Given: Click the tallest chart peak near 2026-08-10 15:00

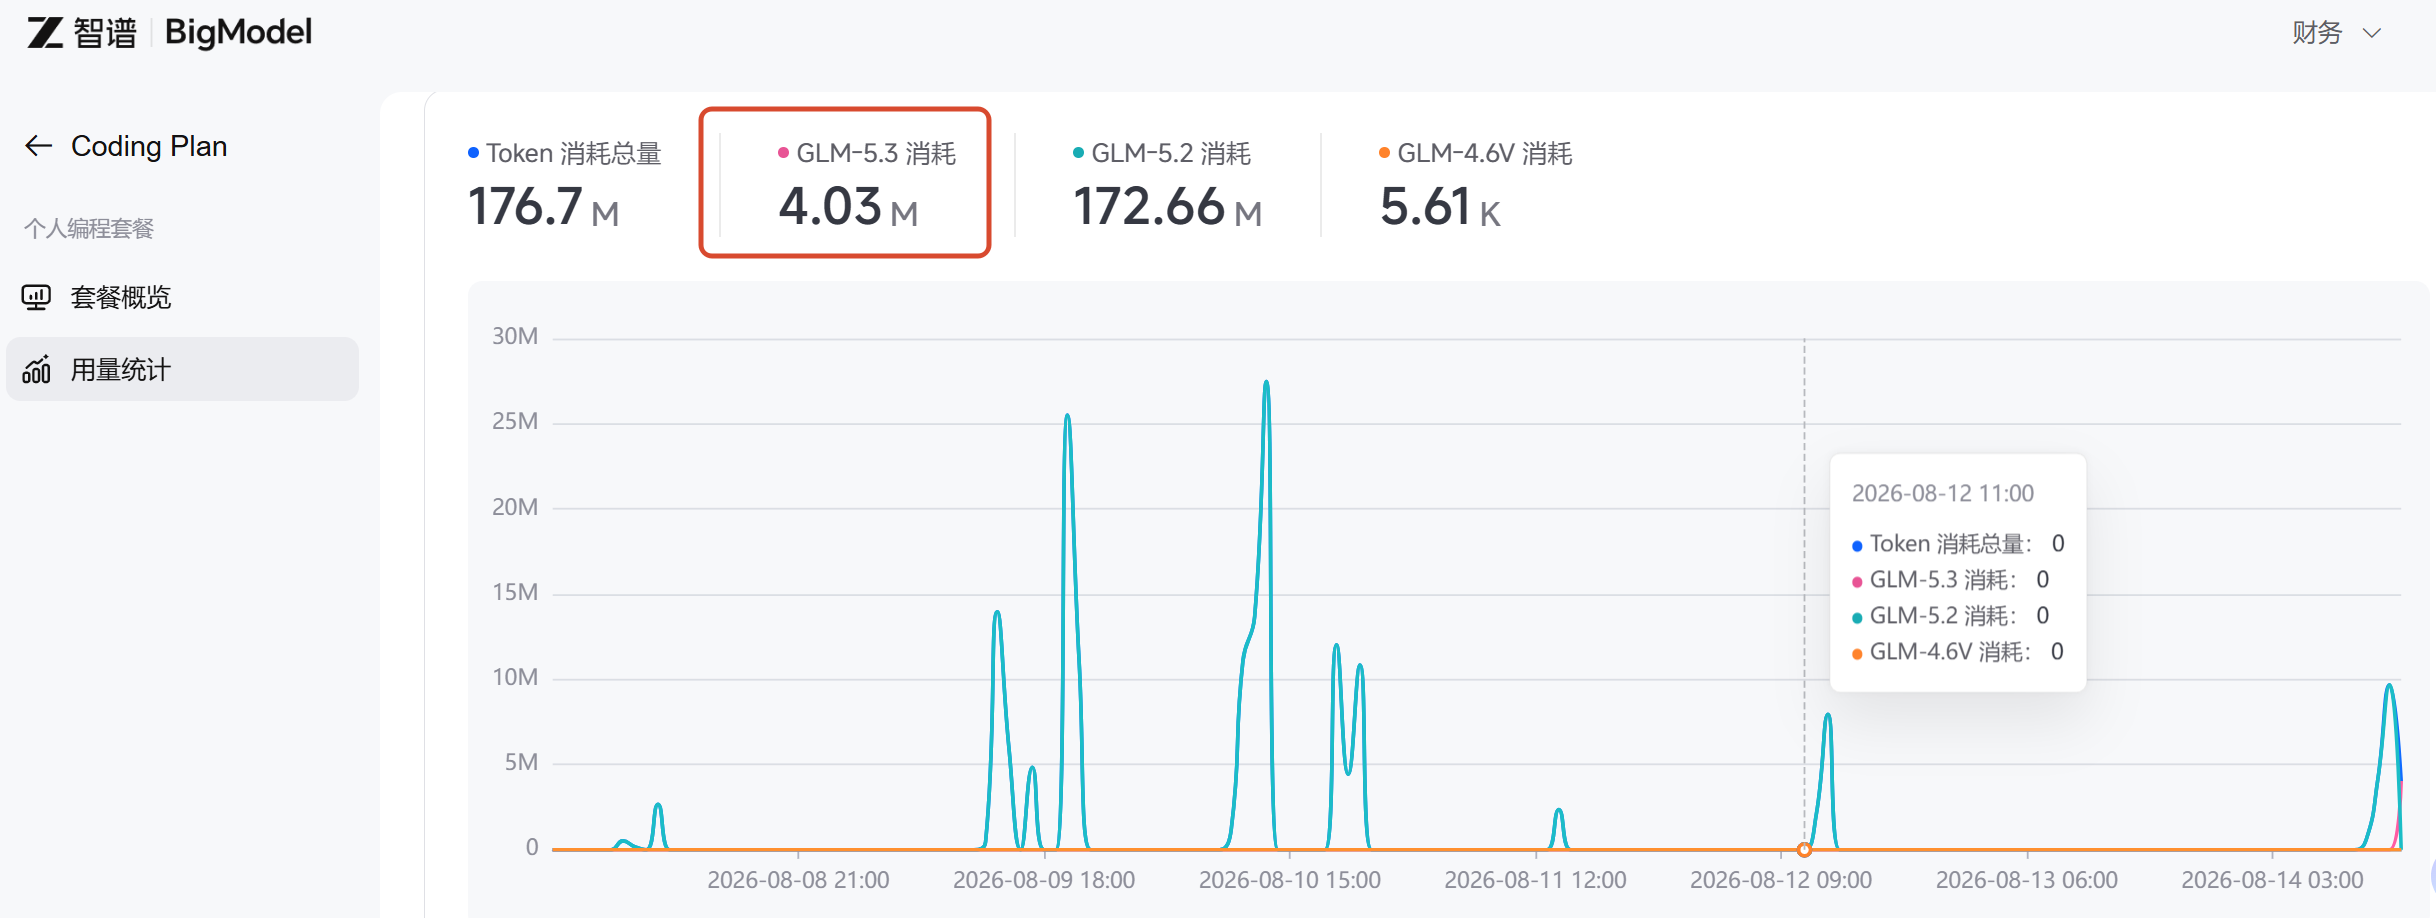Looking at the screenshot, I should click(1266, 382).
